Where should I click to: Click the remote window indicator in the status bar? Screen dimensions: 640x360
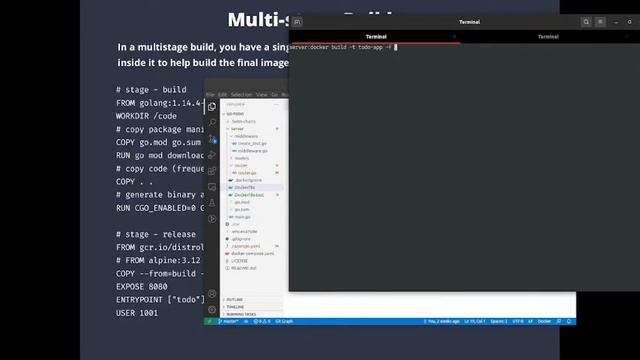pyautogui.click(x=209, y=322)
